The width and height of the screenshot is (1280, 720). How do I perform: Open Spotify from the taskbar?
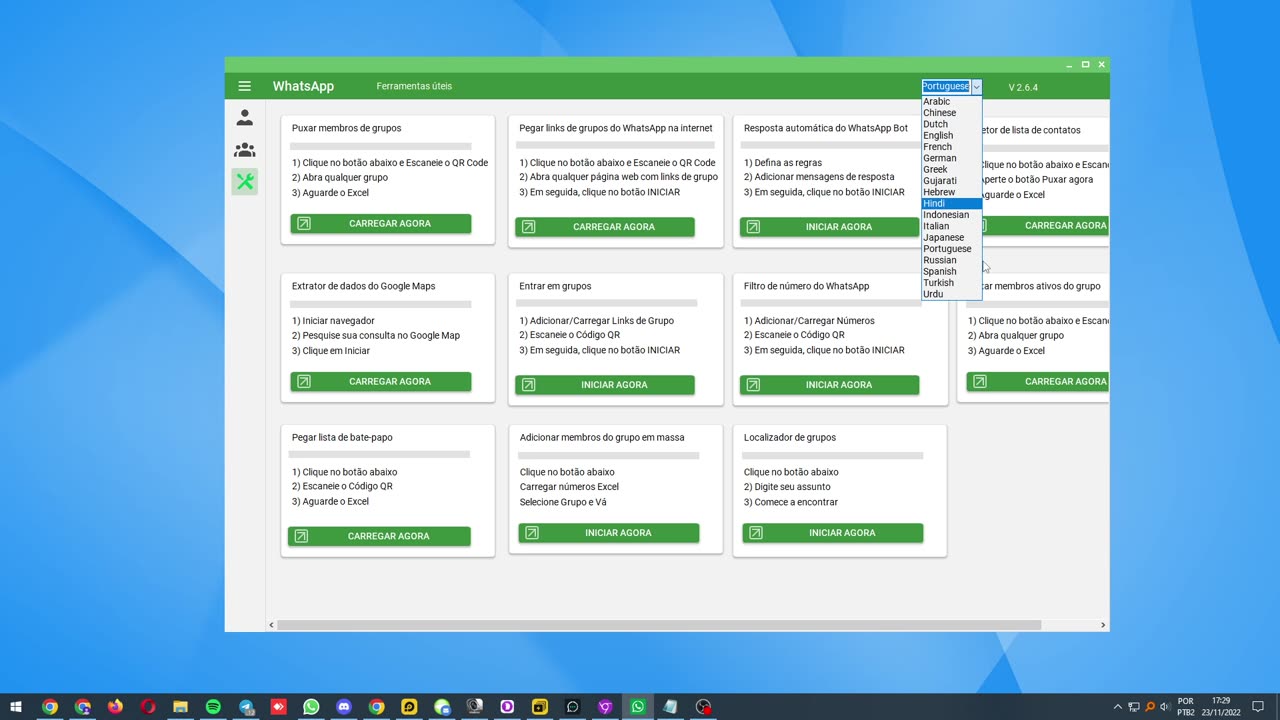click(x=213, y=707)
